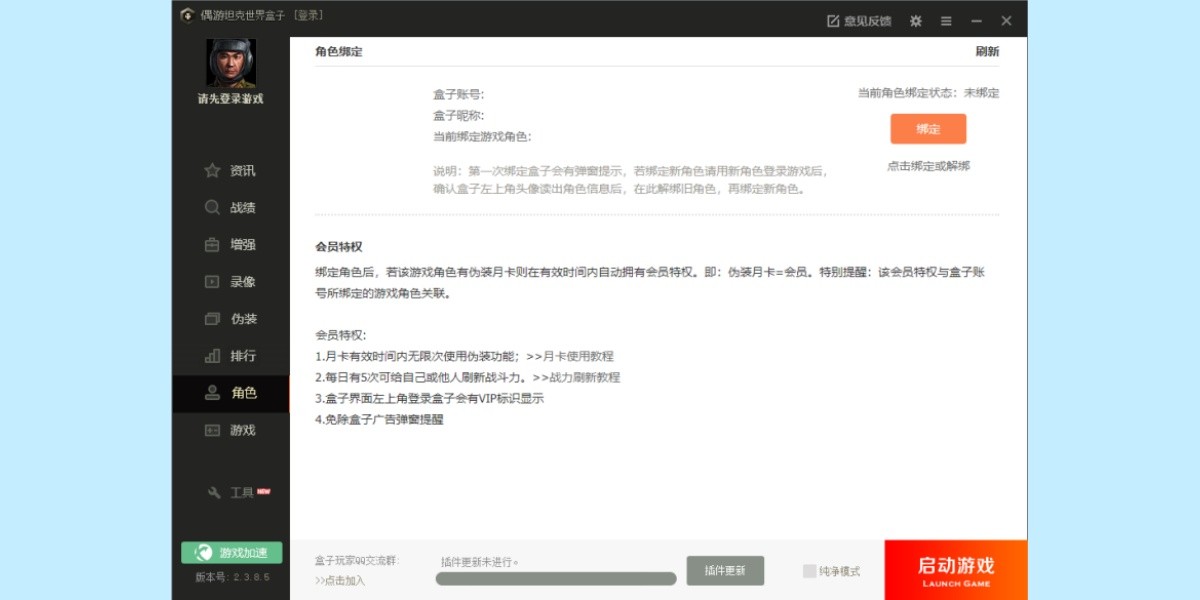The image size is (1200, 600).
Task: Enable the 纯净模式 checkbox
Action: click(809, 571)
